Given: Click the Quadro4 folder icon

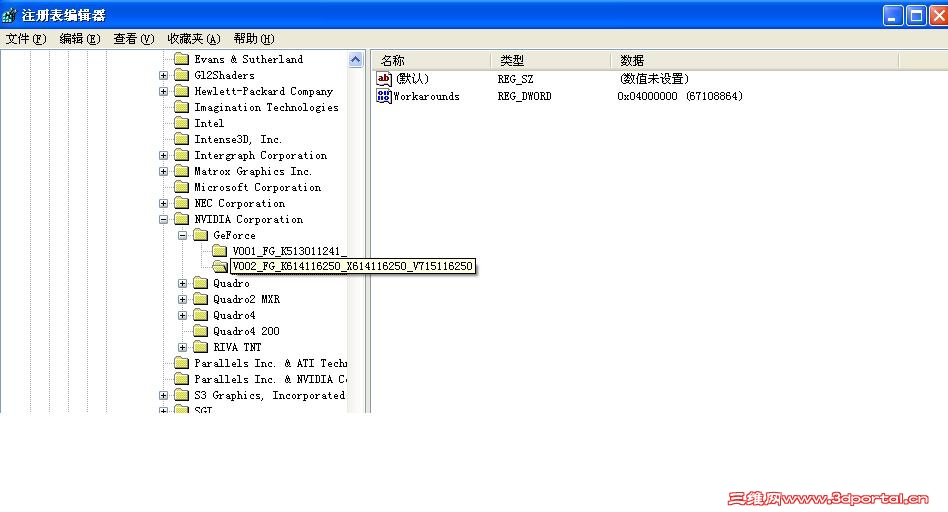Looking at the screenshot, I should 201,315.
